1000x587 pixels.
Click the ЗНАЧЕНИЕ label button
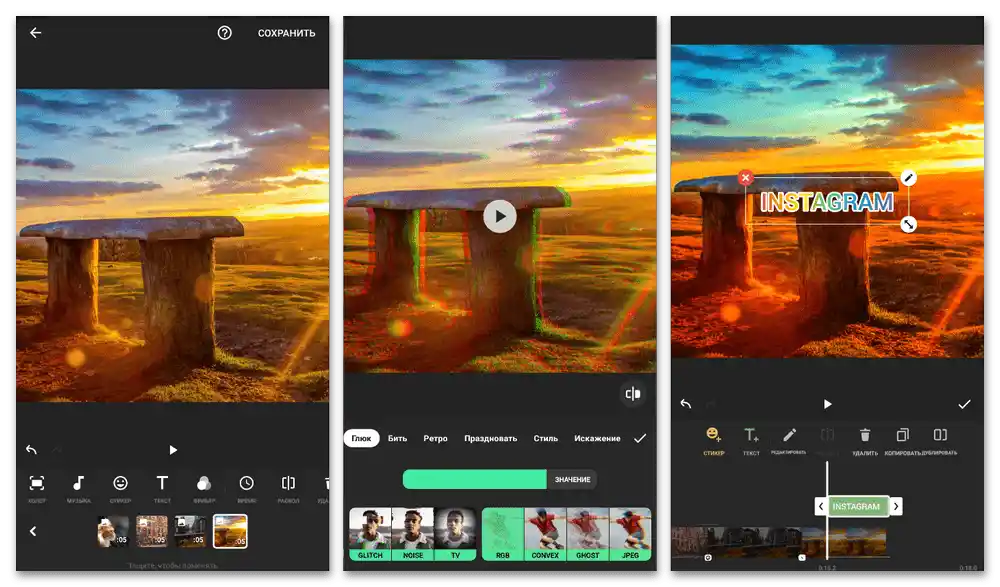(572, 479)
